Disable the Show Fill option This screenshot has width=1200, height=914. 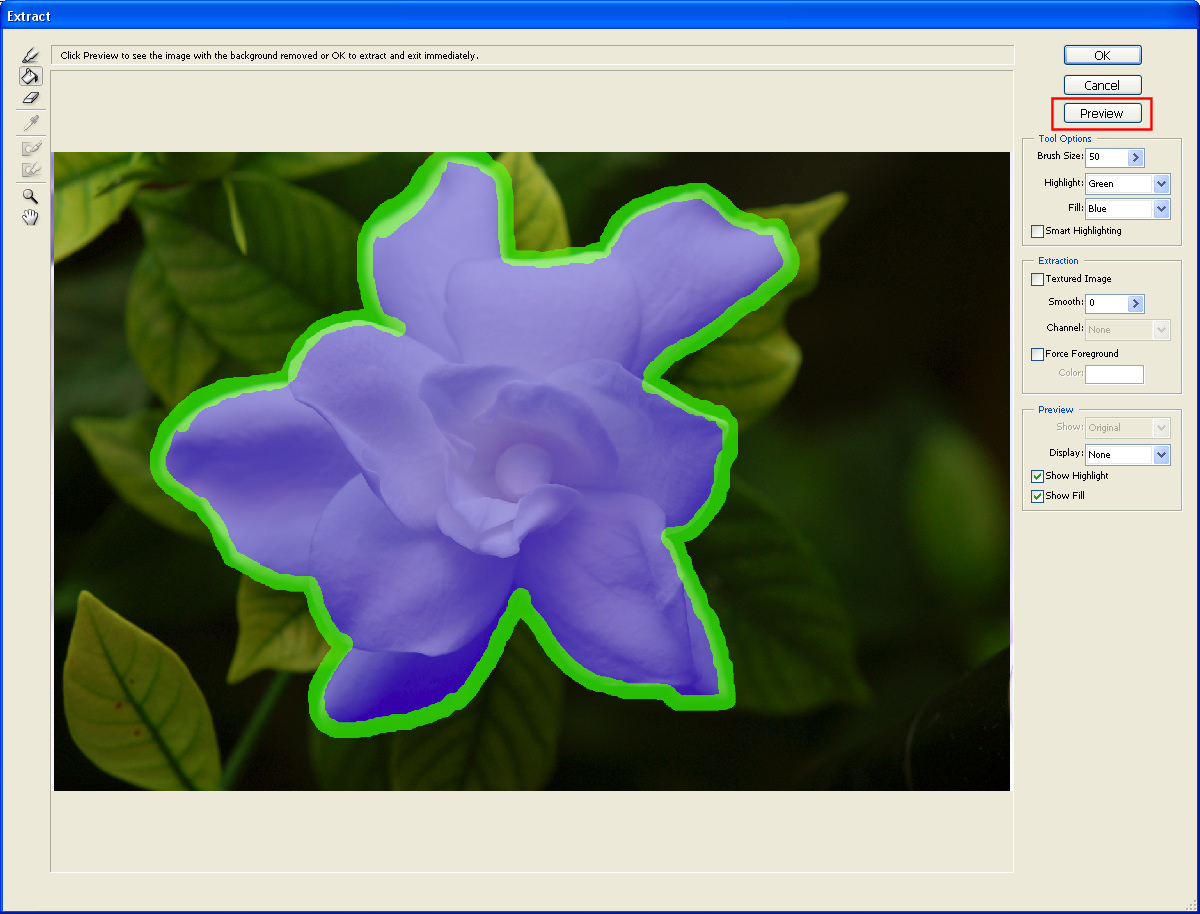point(1037,495)
